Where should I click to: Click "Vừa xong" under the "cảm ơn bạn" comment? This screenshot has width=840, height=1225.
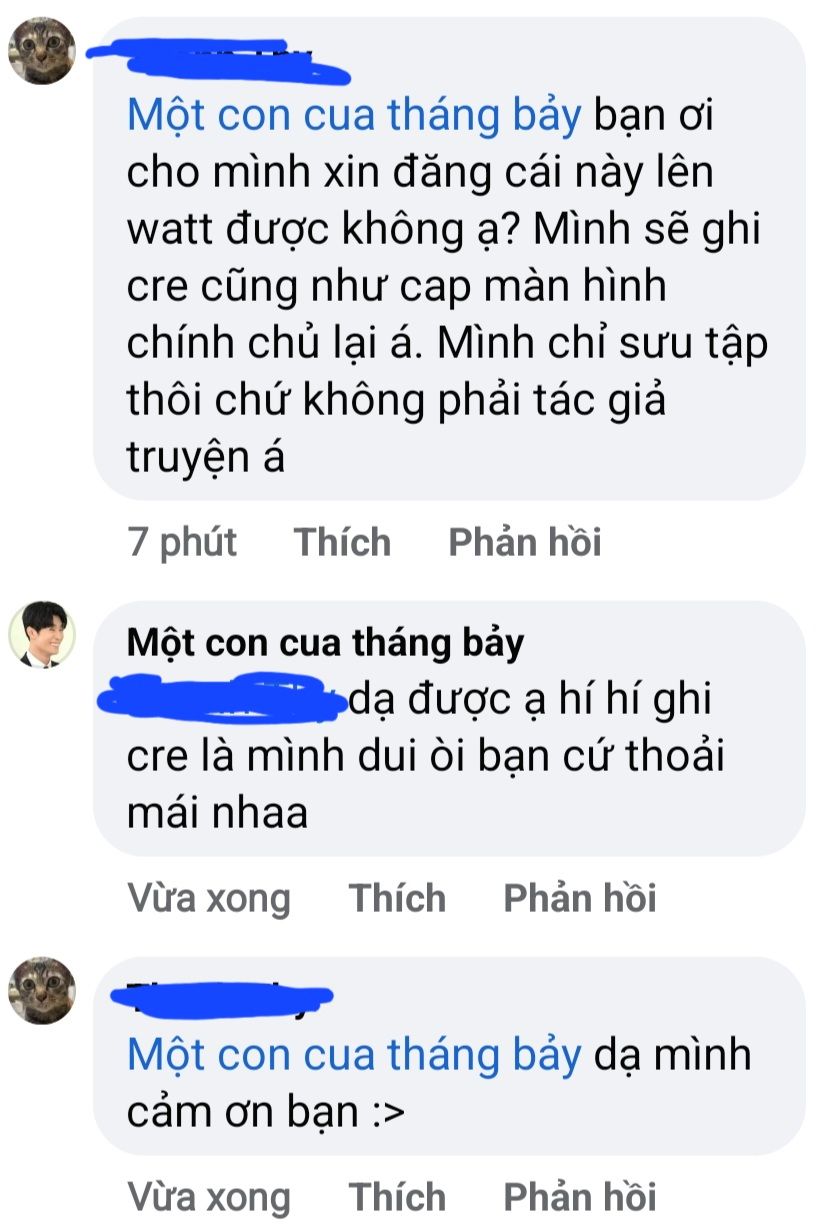click(x=209, y=1196)
